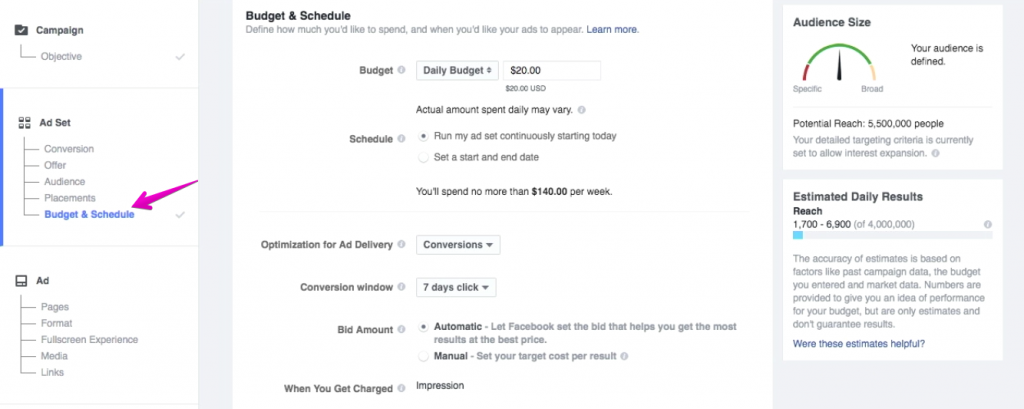The width and height of the screenshot is (1024, 409).
Task: Expand the 7 days click dropdown
Action: pos(456,287)
